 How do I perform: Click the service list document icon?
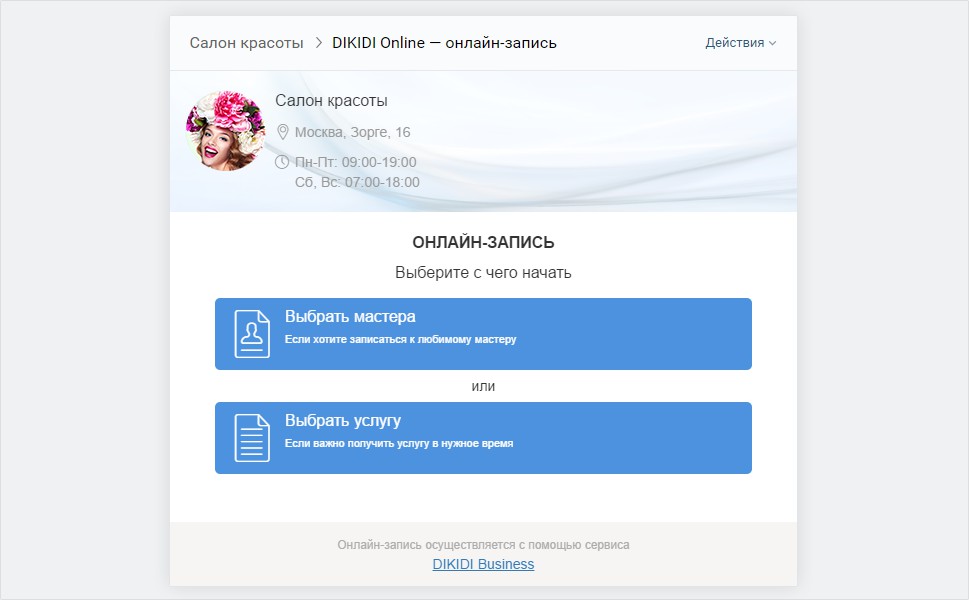pyautogui.click(x=252, y=438)
